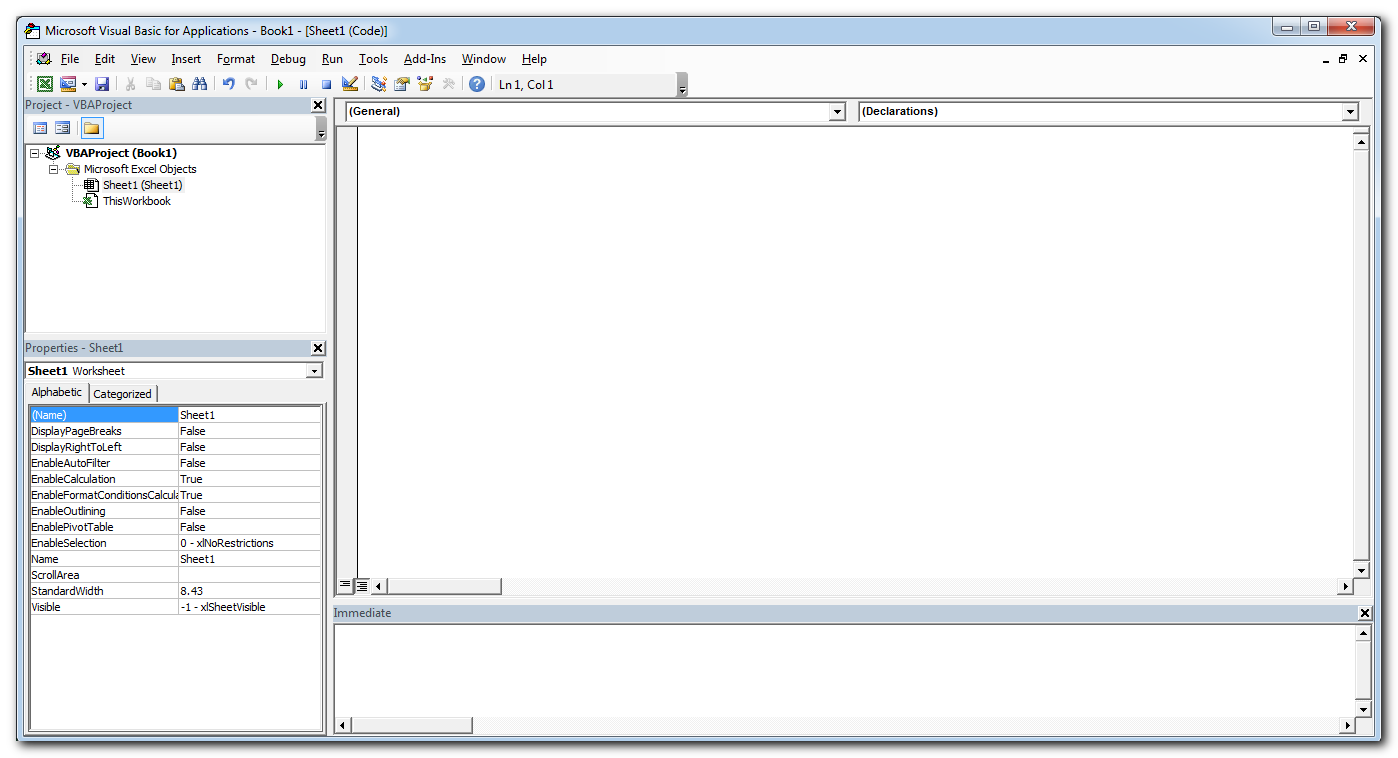Save the workbook with the floppy icon

[x=102, y=85]
